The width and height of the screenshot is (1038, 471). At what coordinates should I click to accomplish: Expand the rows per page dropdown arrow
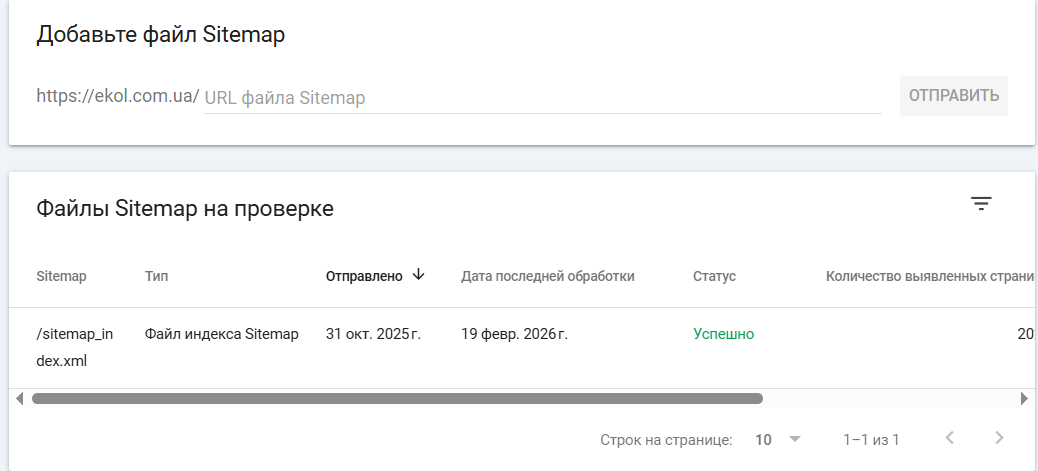point(795,439)
